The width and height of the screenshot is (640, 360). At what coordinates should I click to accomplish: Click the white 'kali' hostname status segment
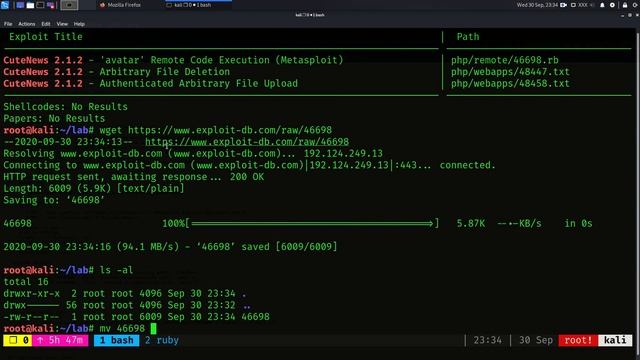[x=615, y=340]
